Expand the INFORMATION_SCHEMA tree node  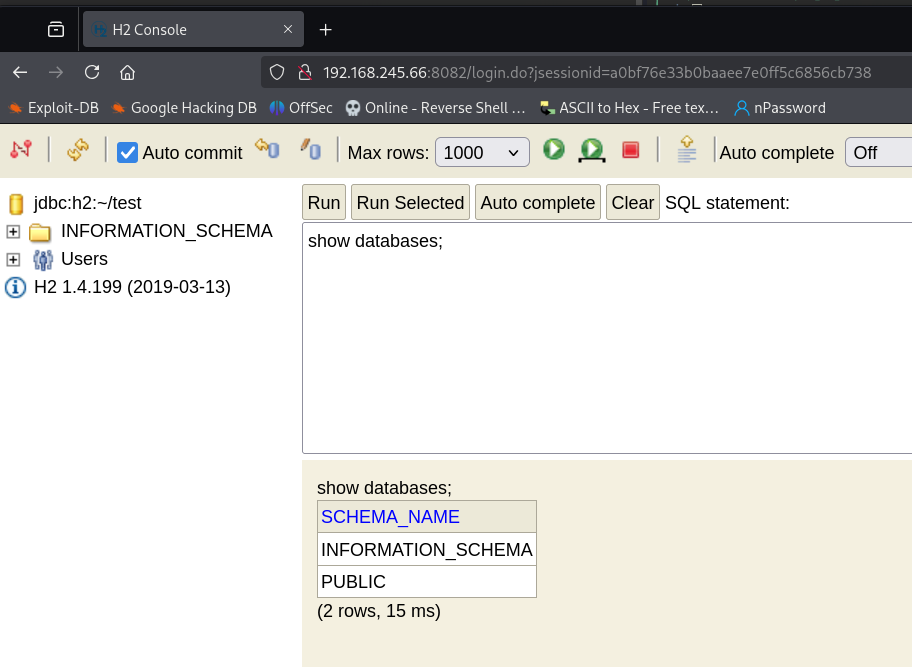point(13,231)
